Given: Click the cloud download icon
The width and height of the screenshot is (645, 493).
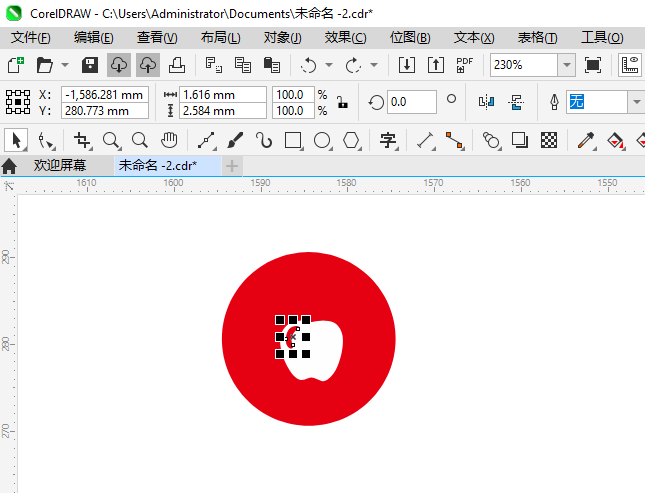Looking at the screenshot, I should 119,65.
